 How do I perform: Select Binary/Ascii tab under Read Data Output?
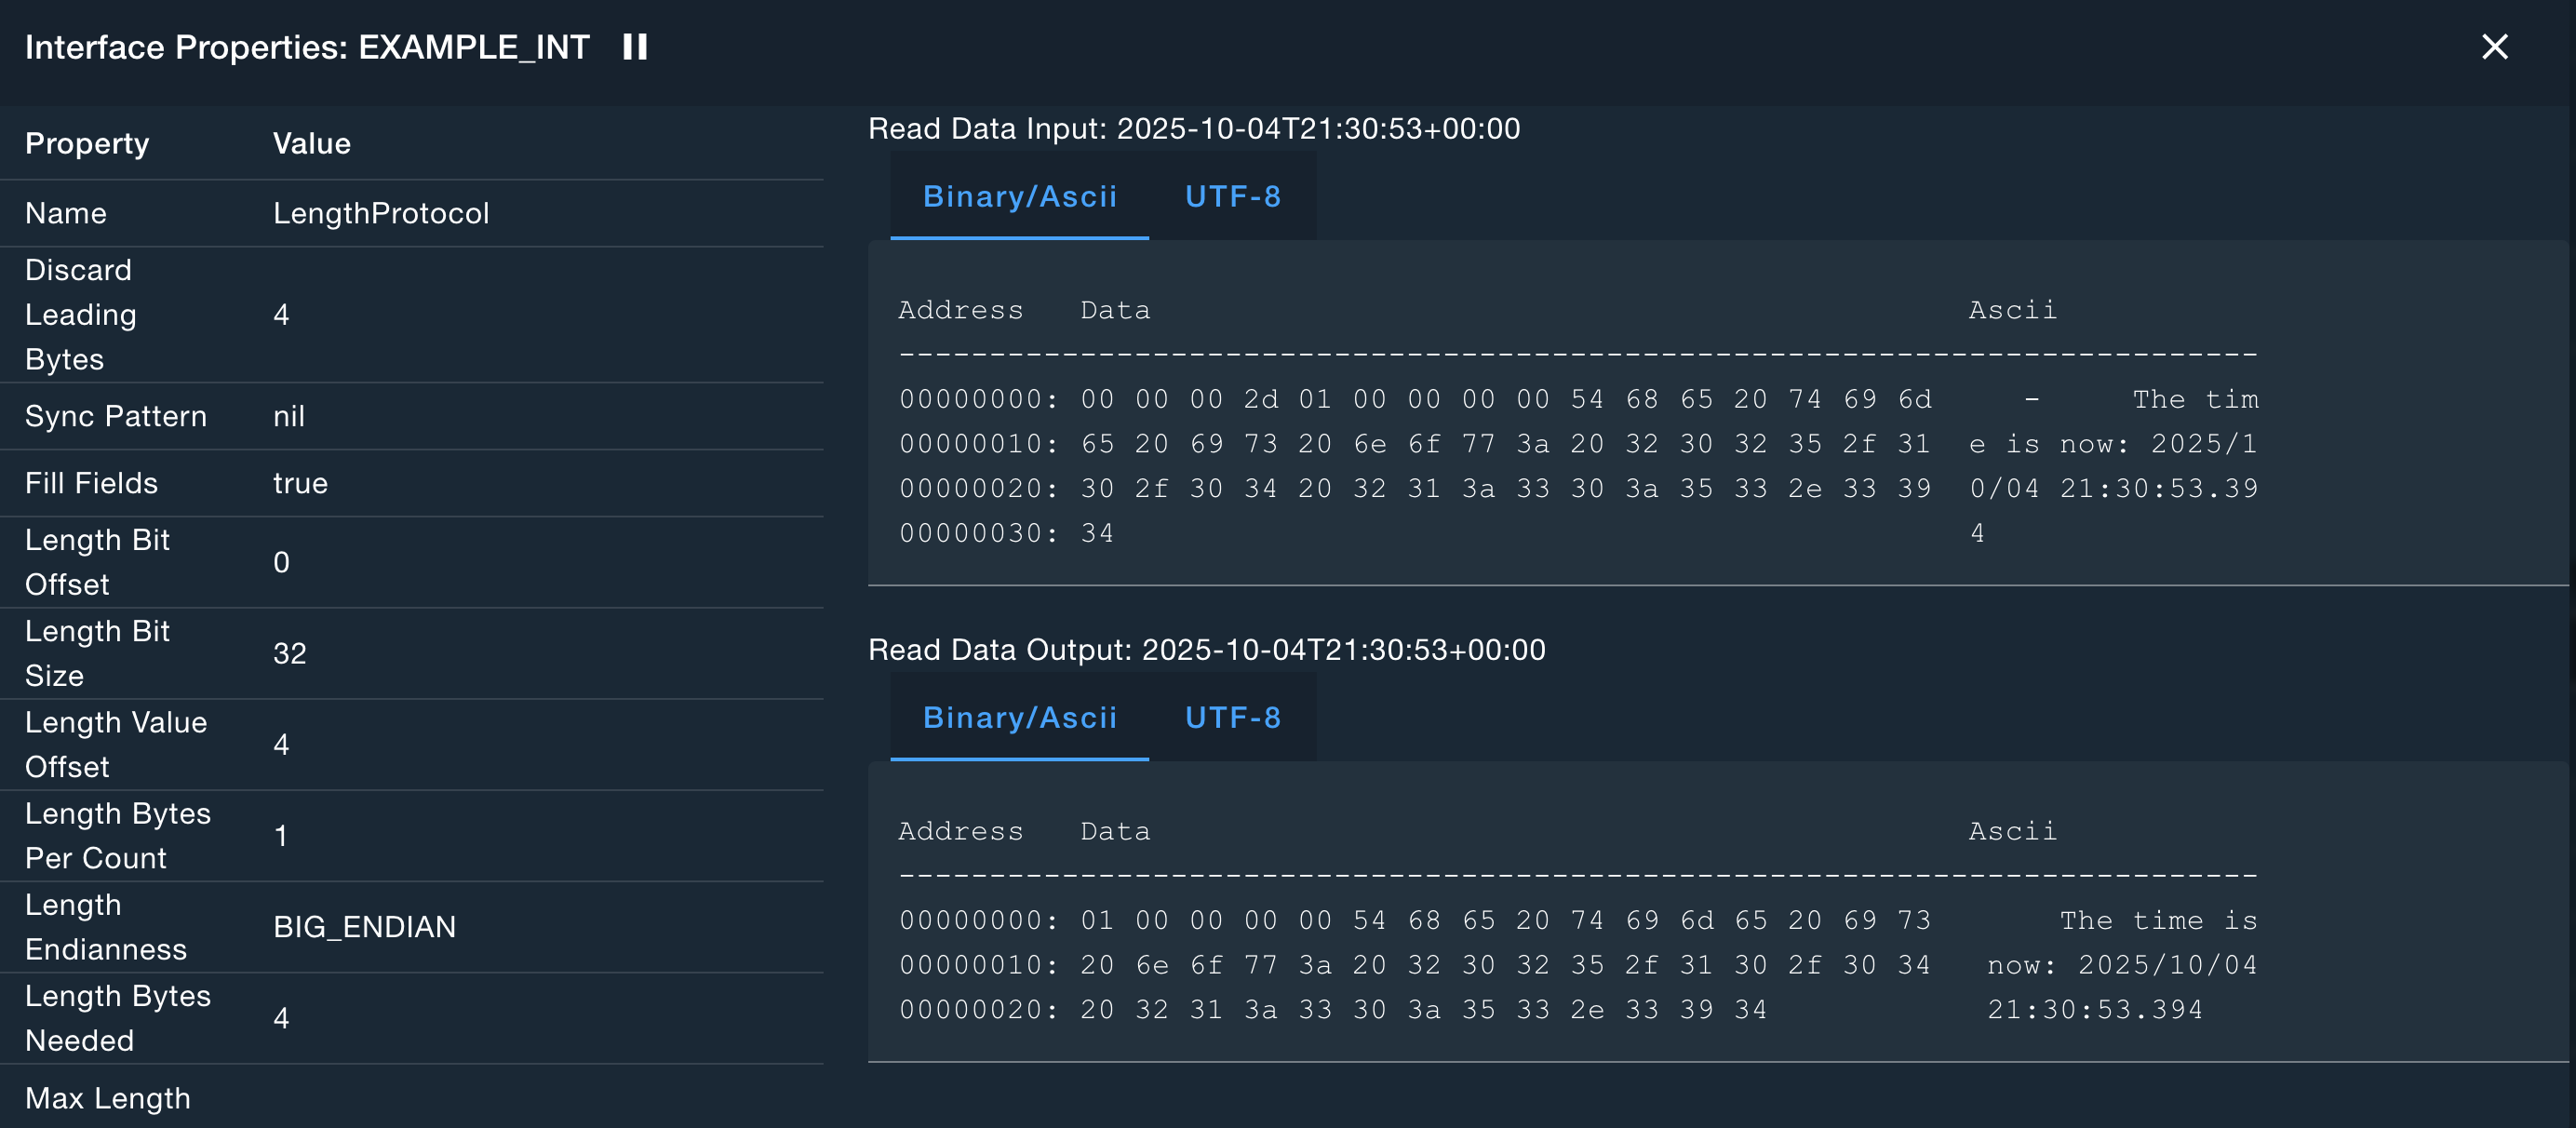pos(1019,717)
